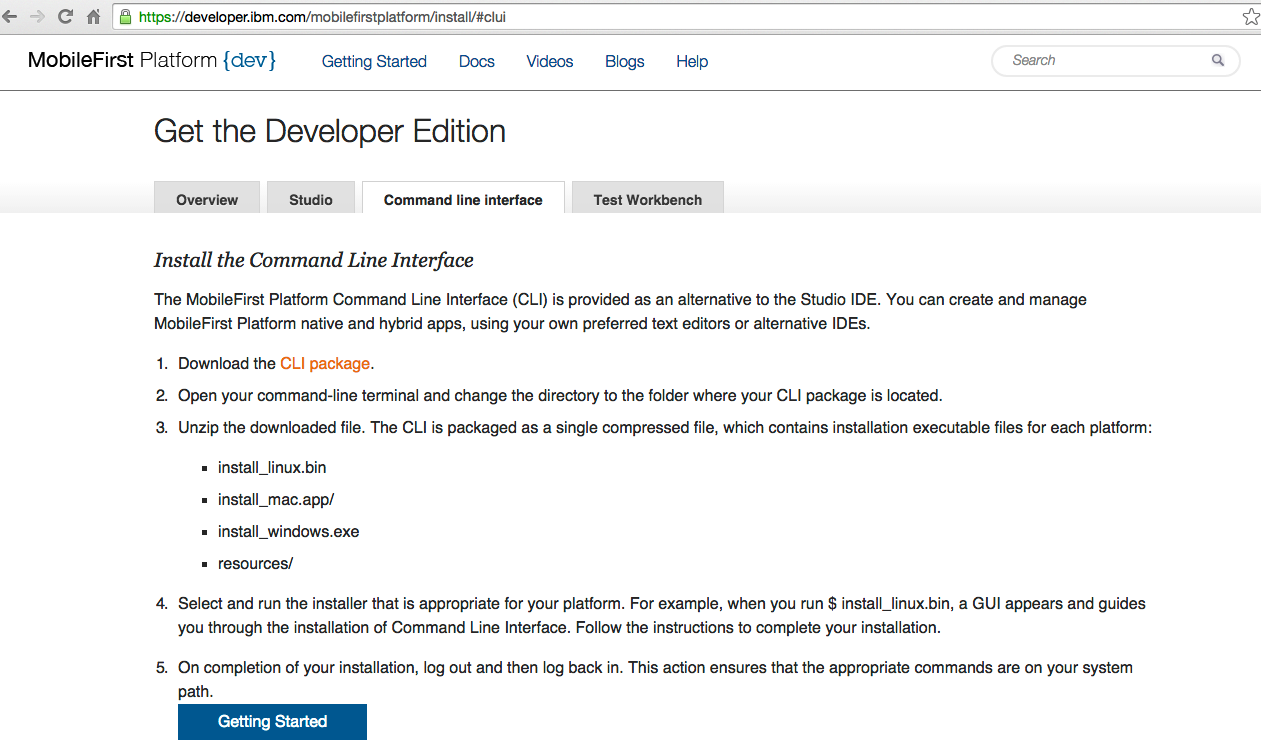Click the 'Install the Command Line Interface' heading

pos(314,260)
